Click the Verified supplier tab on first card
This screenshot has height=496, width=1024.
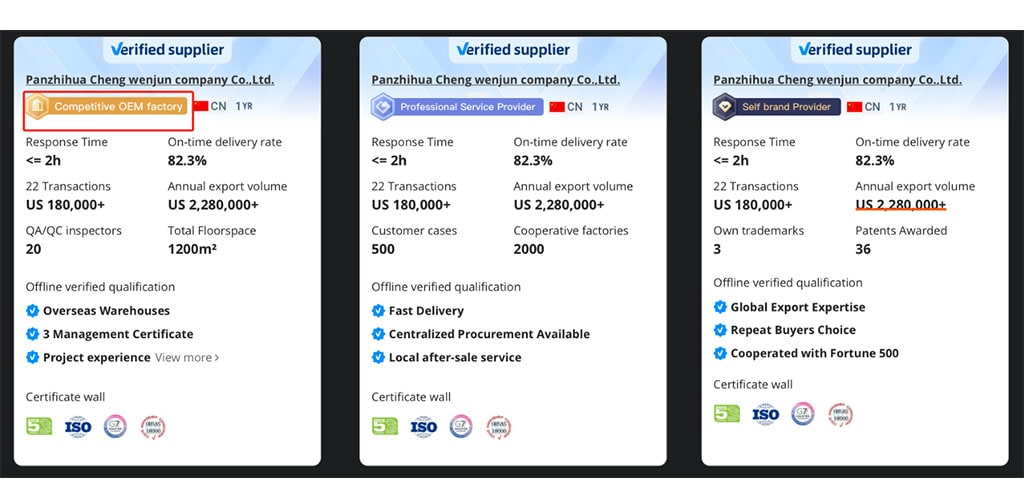167,50
